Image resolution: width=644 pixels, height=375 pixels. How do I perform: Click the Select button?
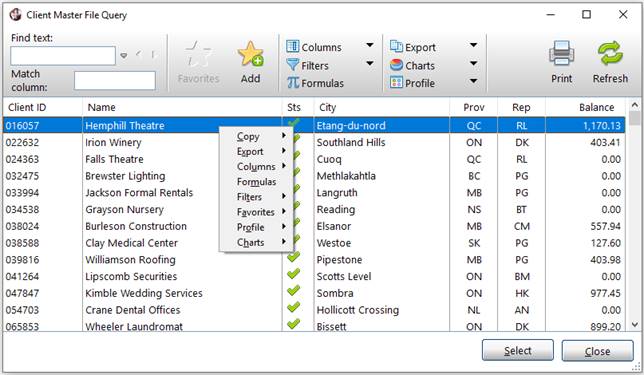click(x=518, y=350)
